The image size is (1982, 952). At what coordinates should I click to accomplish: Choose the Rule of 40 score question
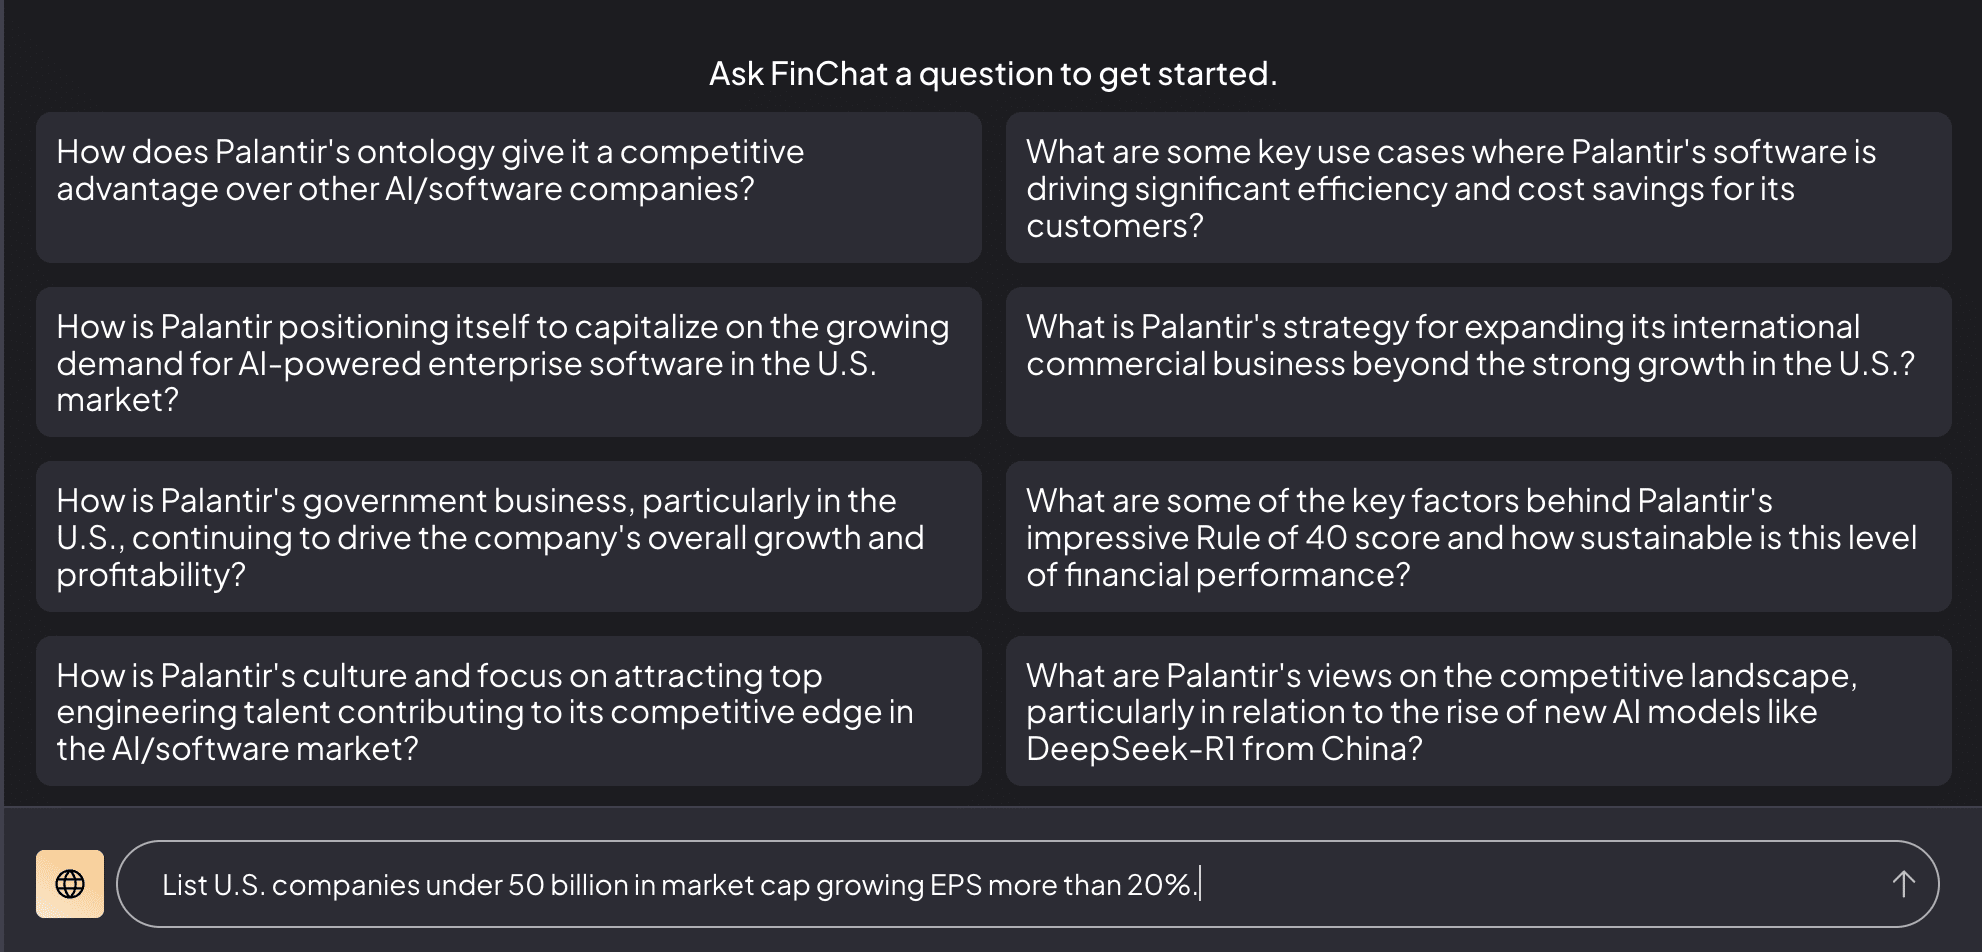[1478, 537]
